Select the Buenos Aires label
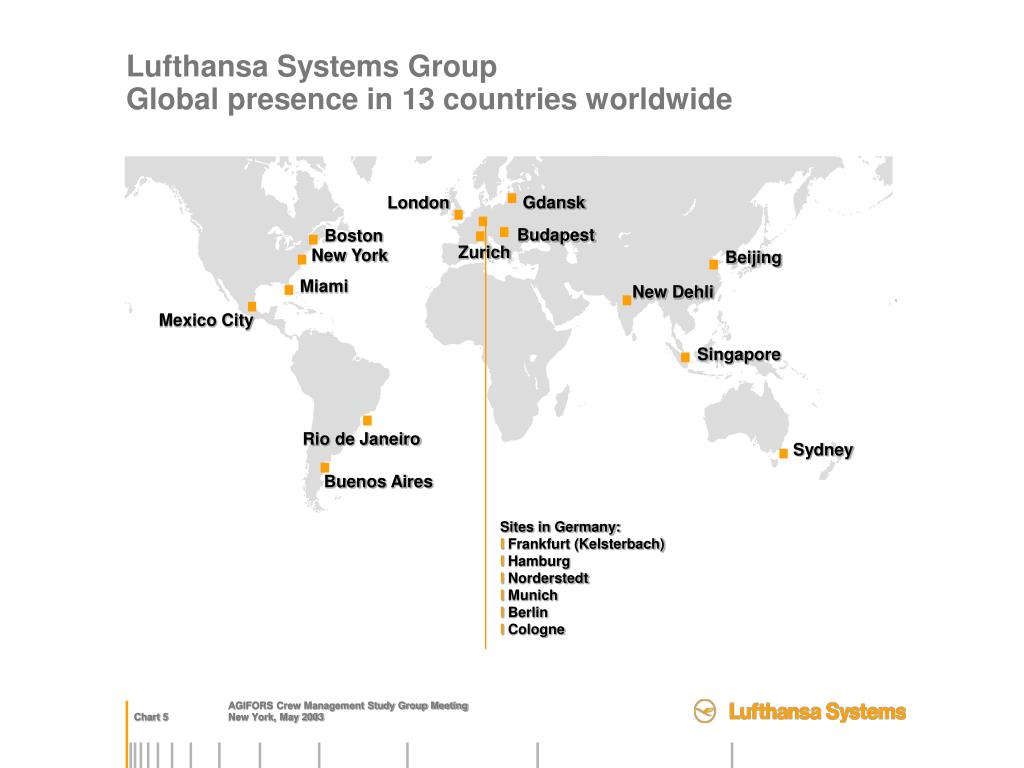Screen dimensions: 1024x768 point(378,481)
